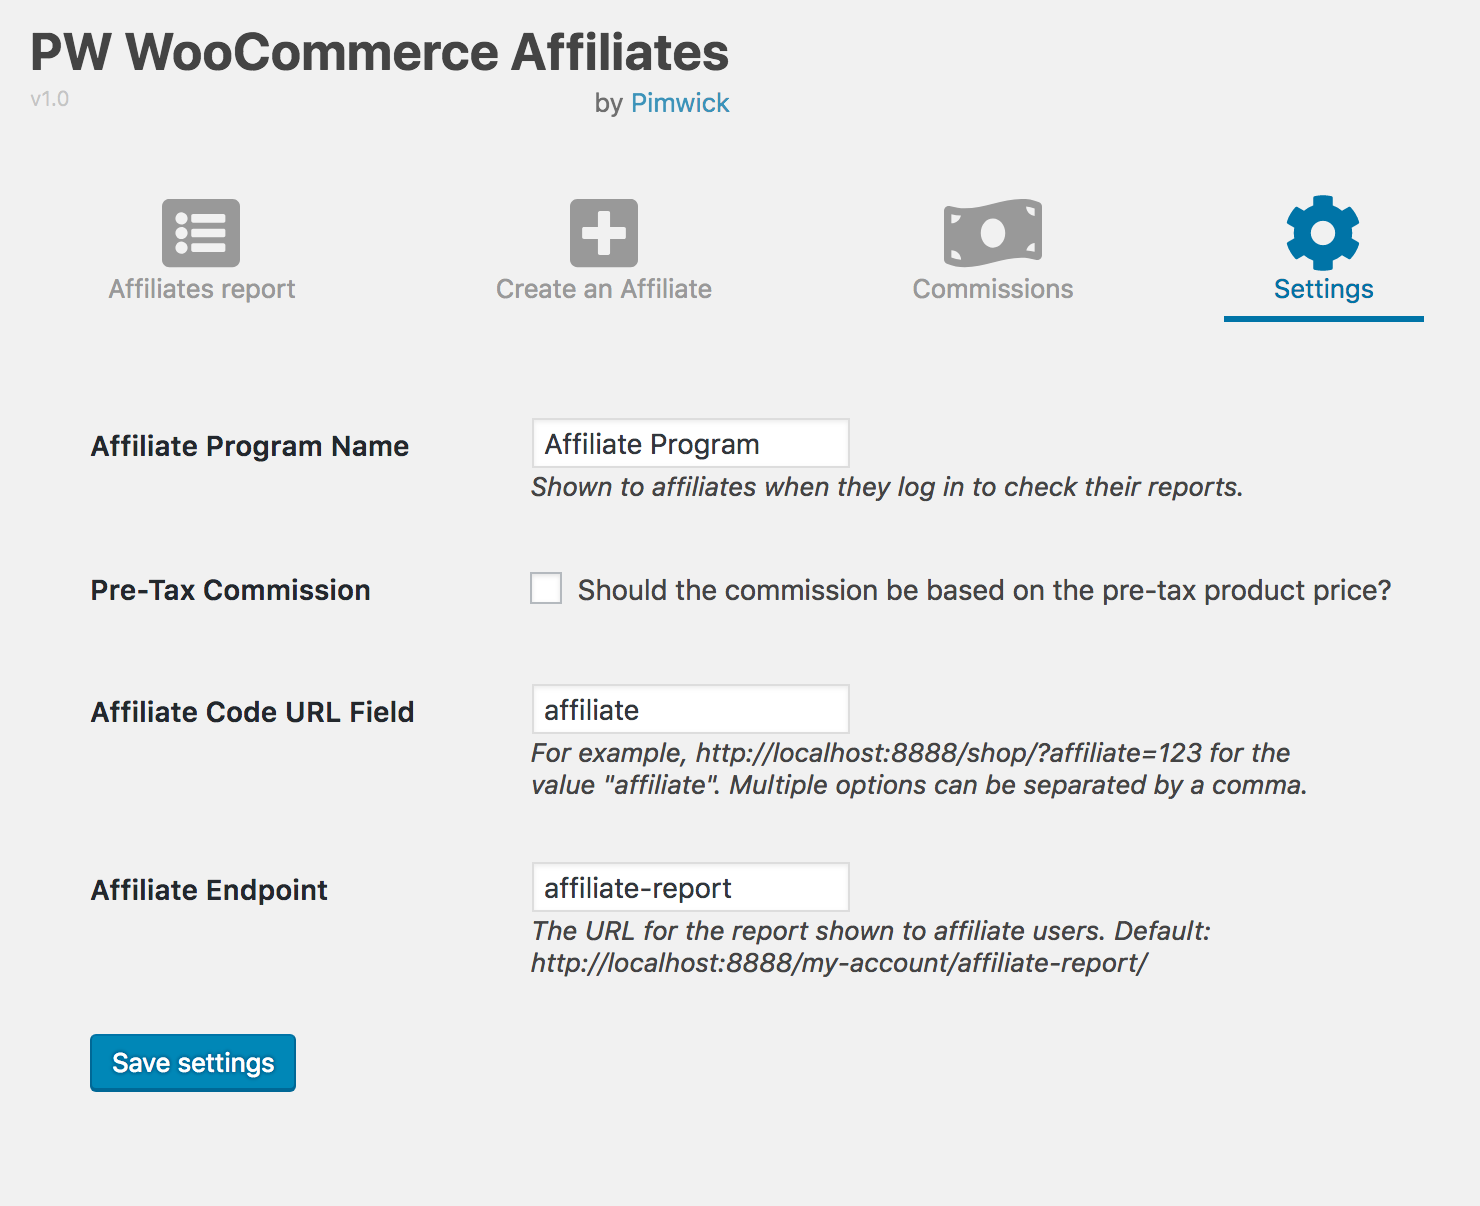Click the Settings gear icon
Screen dimensions: 1480x1206
[1322, 233]
